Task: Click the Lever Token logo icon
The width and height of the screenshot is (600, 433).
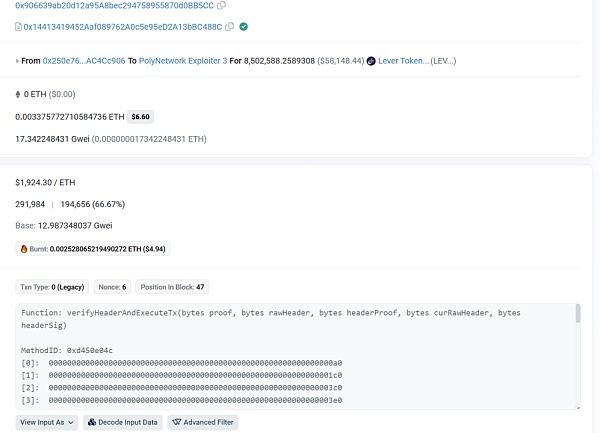Action: coord(371,61)
